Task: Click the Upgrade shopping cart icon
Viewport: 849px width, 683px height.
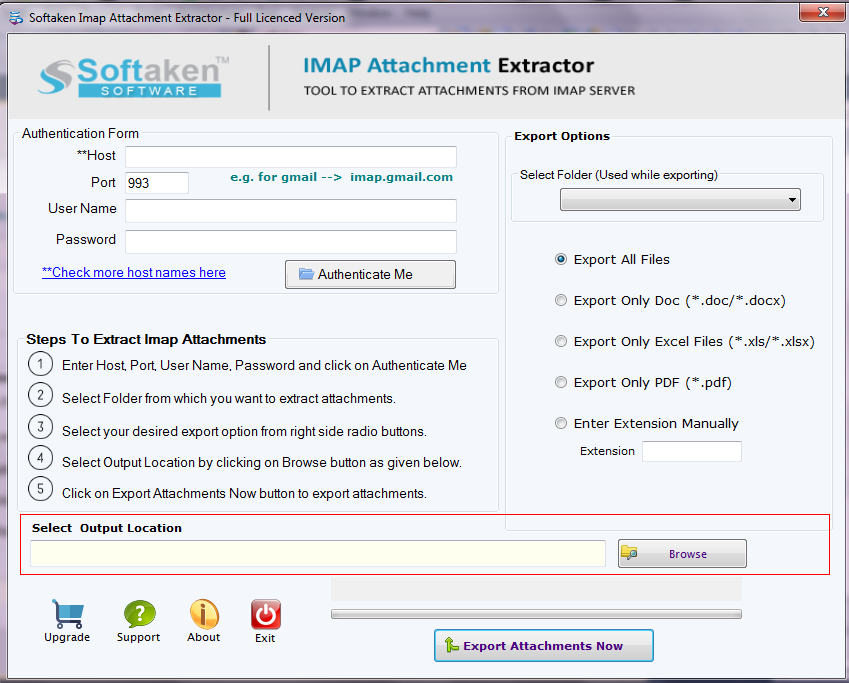Action: click(68, 614)
